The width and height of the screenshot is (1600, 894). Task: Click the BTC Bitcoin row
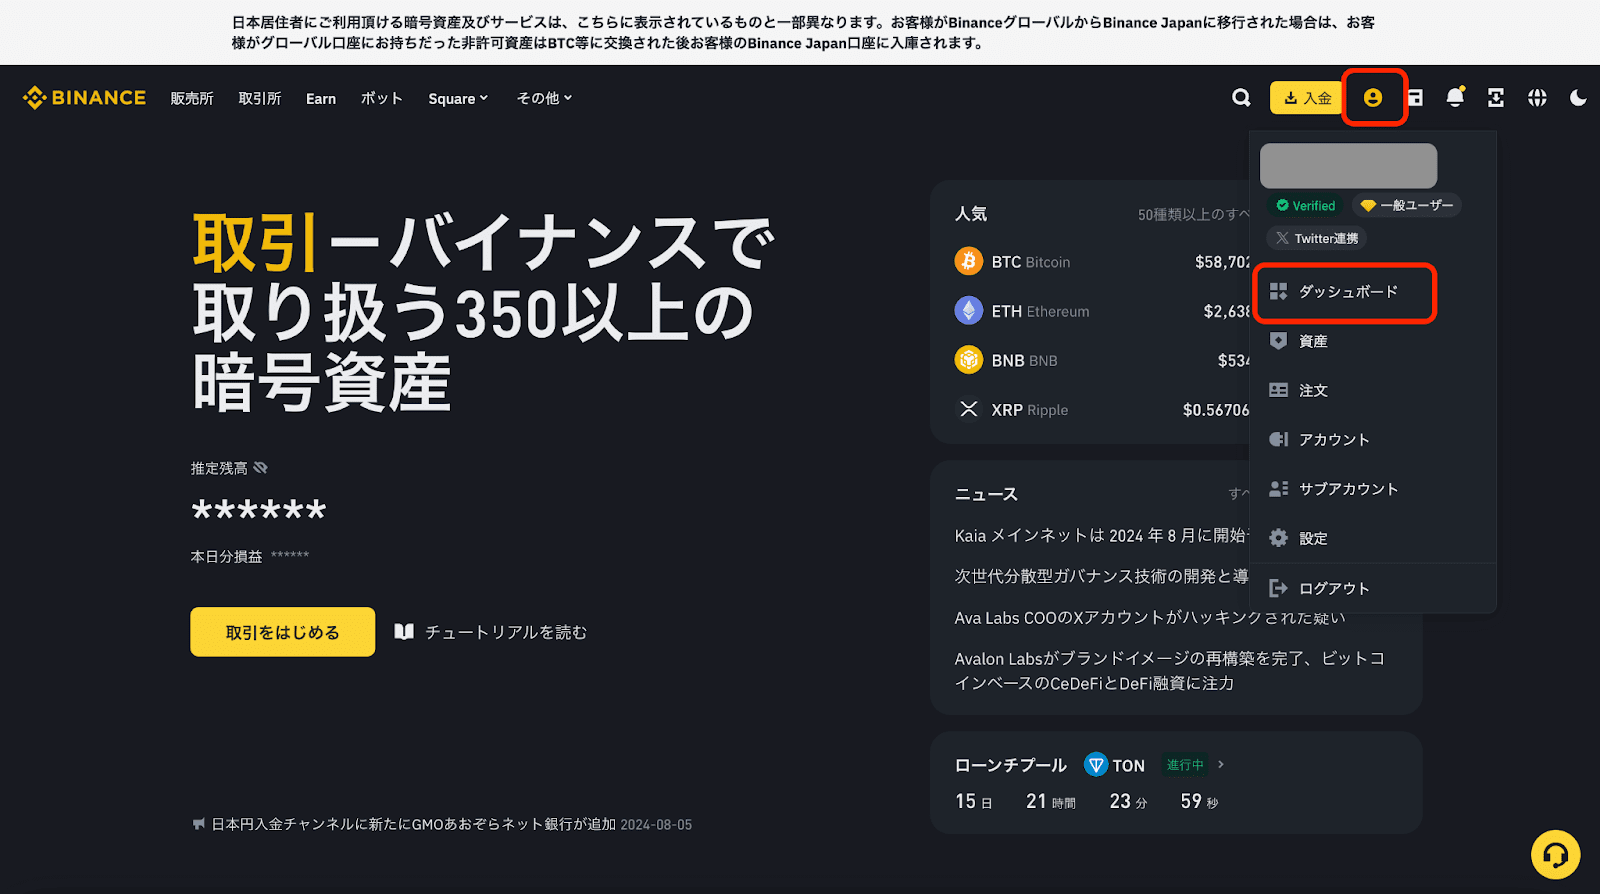[x=1102, y=262]
